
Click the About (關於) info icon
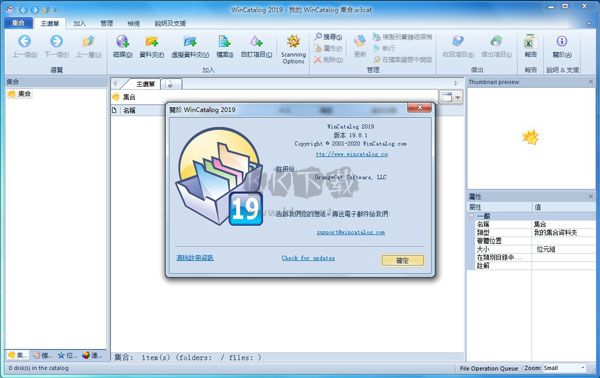[562, 41]
